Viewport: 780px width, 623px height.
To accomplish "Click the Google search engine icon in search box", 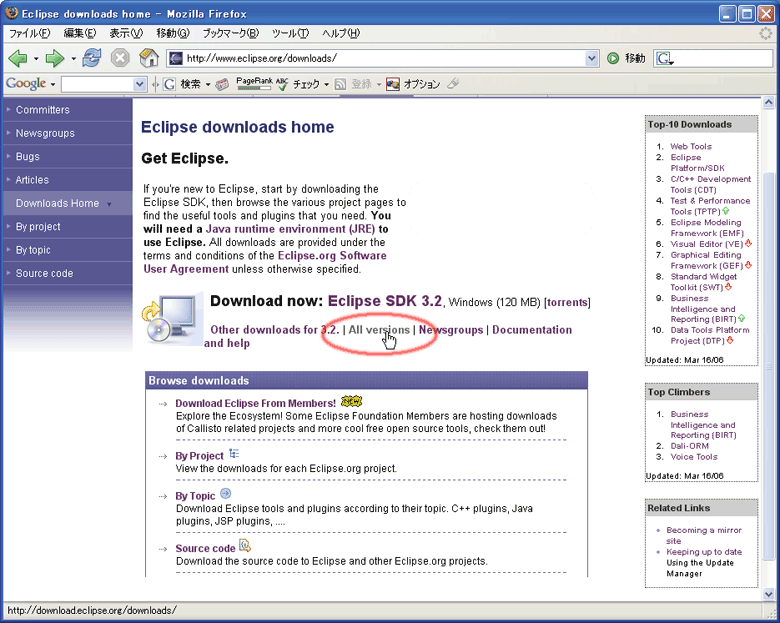I will (x=664, y=59).
